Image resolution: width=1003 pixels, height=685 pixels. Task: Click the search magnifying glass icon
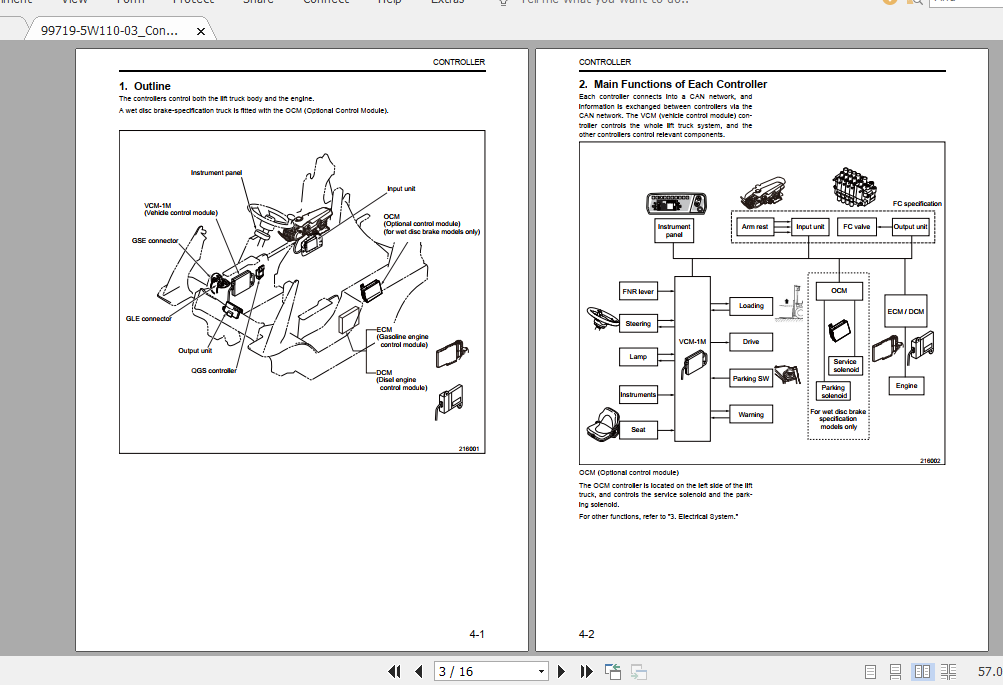pos(914,4)
